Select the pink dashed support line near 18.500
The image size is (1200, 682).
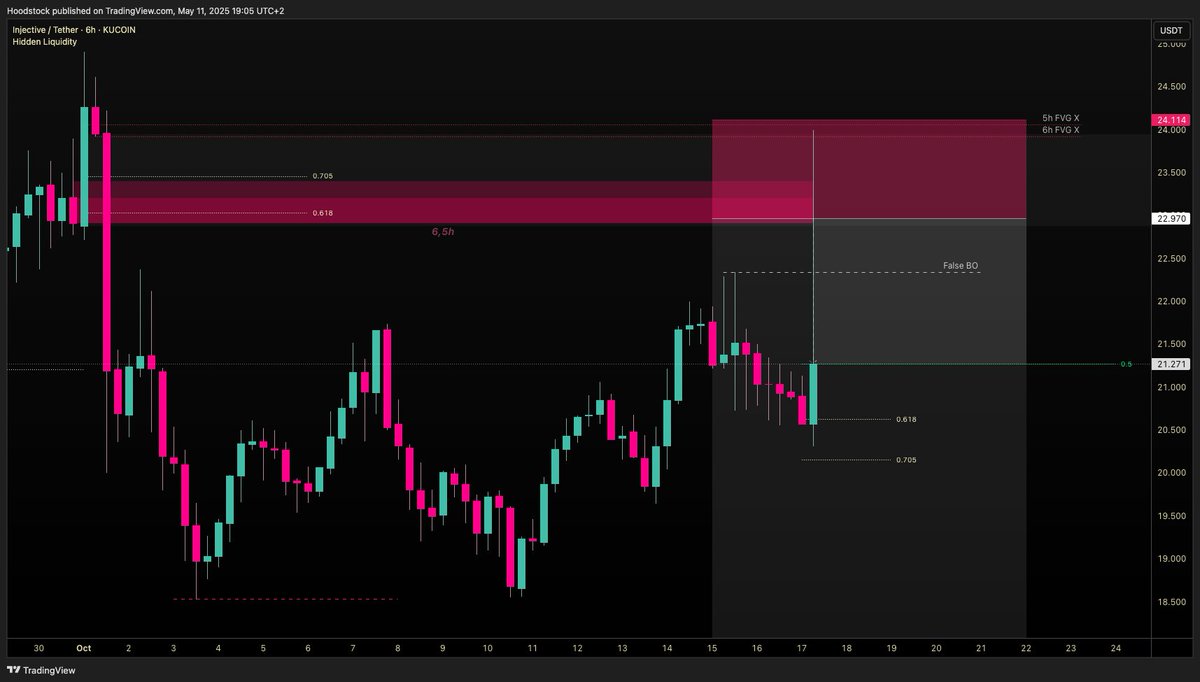tap(286, 599)
